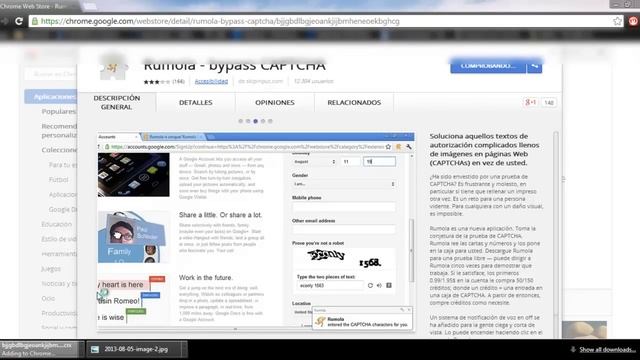
Task: Click the green padlock security icon
Action: click(x=35, y=21)
